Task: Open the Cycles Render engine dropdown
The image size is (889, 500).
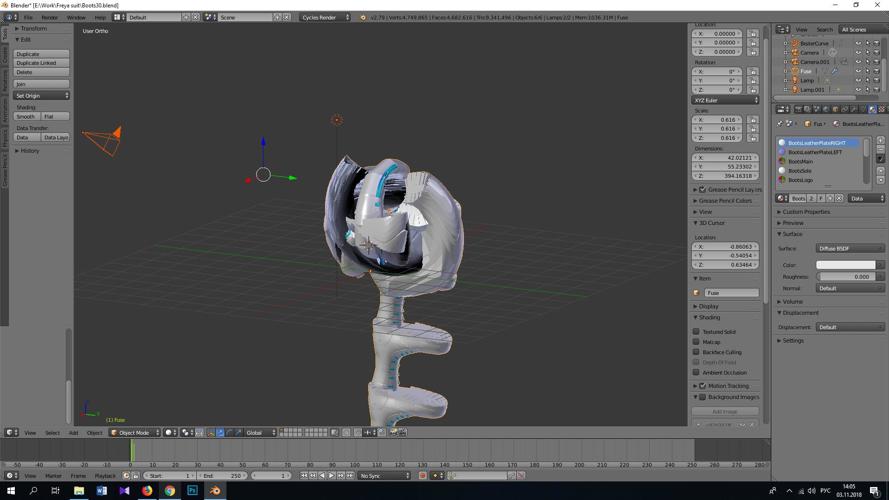Action: pyautogui.click(x=326, y=17)
